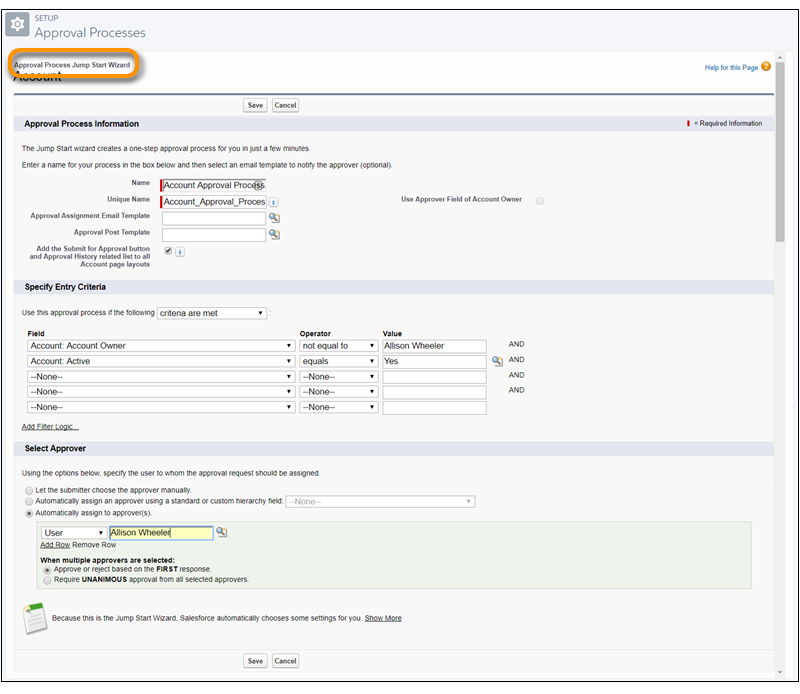The width and height of the screenshot is (800, 694).
Task: Click the Approval Processes page title
Action: click(x=90, y=33)
